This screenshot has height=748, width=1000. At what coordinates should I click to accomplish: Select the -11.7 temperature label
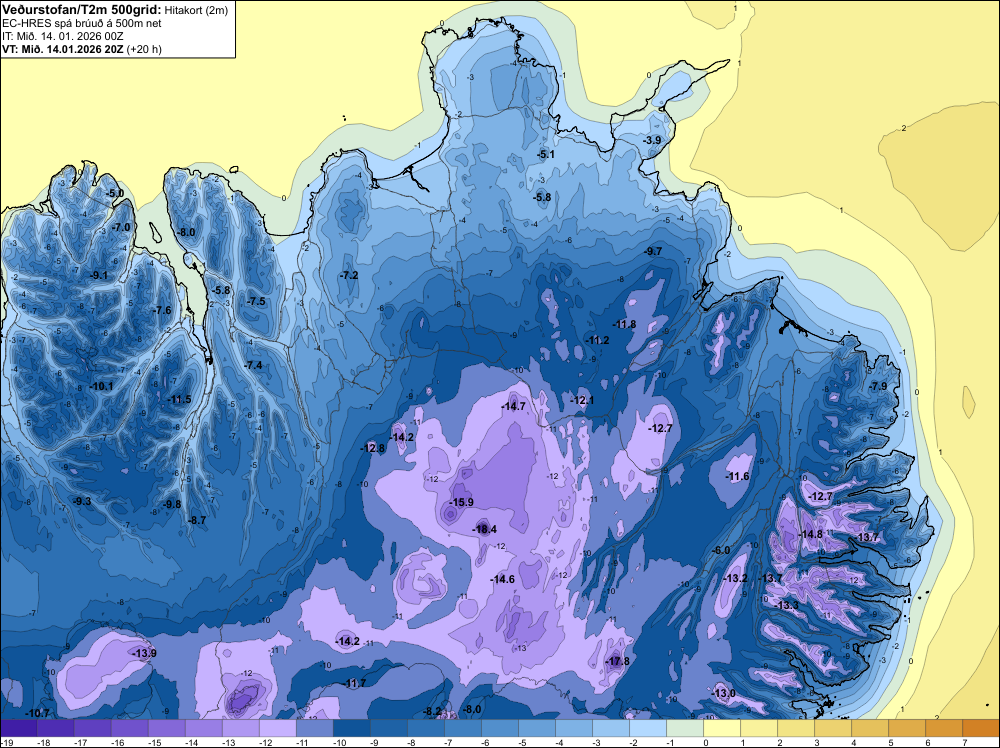355,684
